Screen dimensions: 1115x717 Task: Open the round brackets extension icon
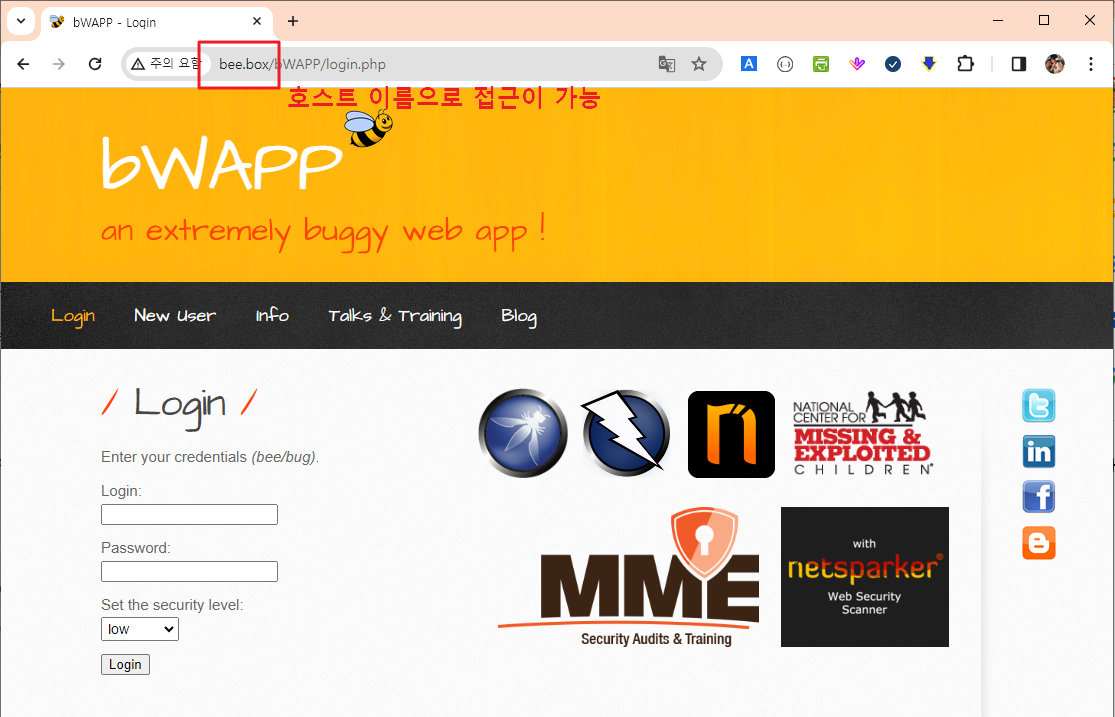tap(785, 64)
